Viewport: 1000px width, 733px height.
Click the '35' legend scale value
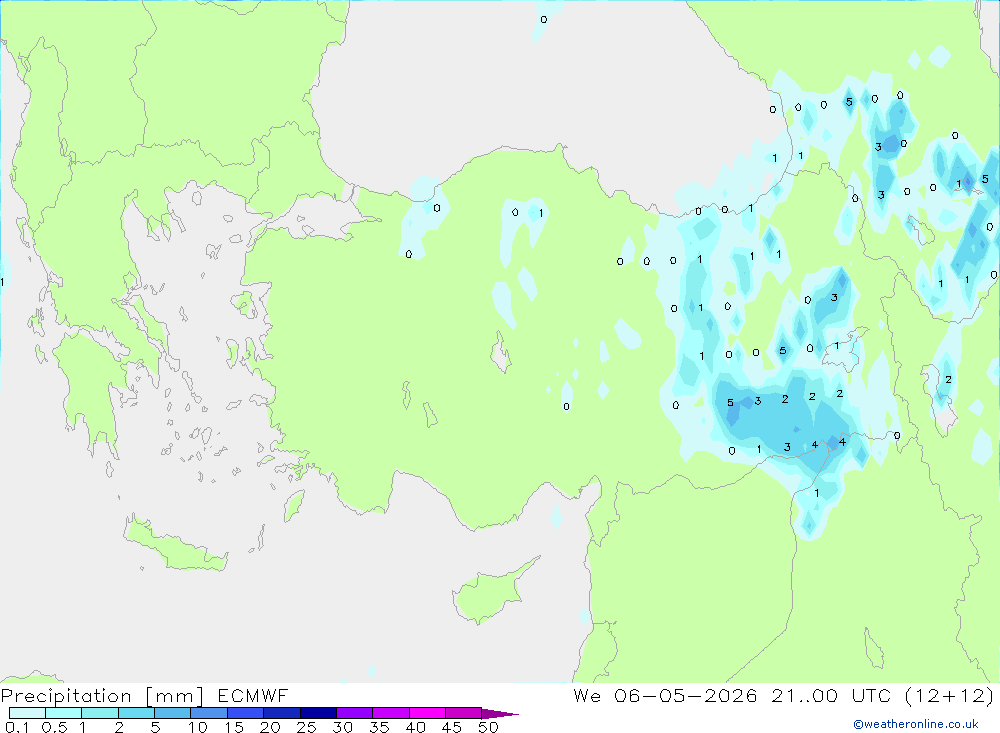(x=379, y=727)
